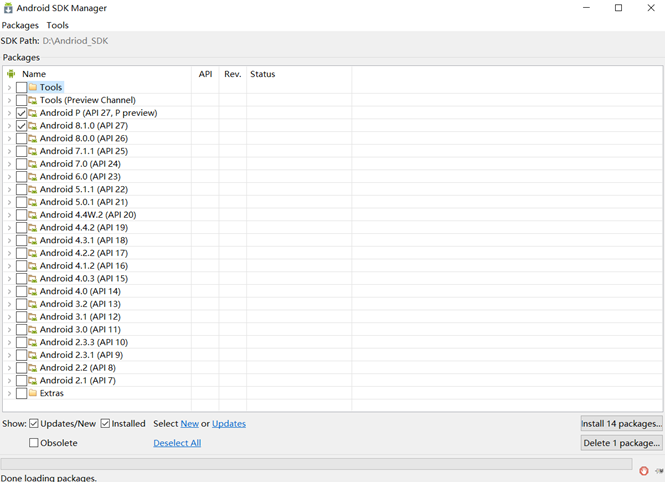Viewport: 665px width, 482px height.
Task: Expand the Tools tree node
Action: pos(9,88)
